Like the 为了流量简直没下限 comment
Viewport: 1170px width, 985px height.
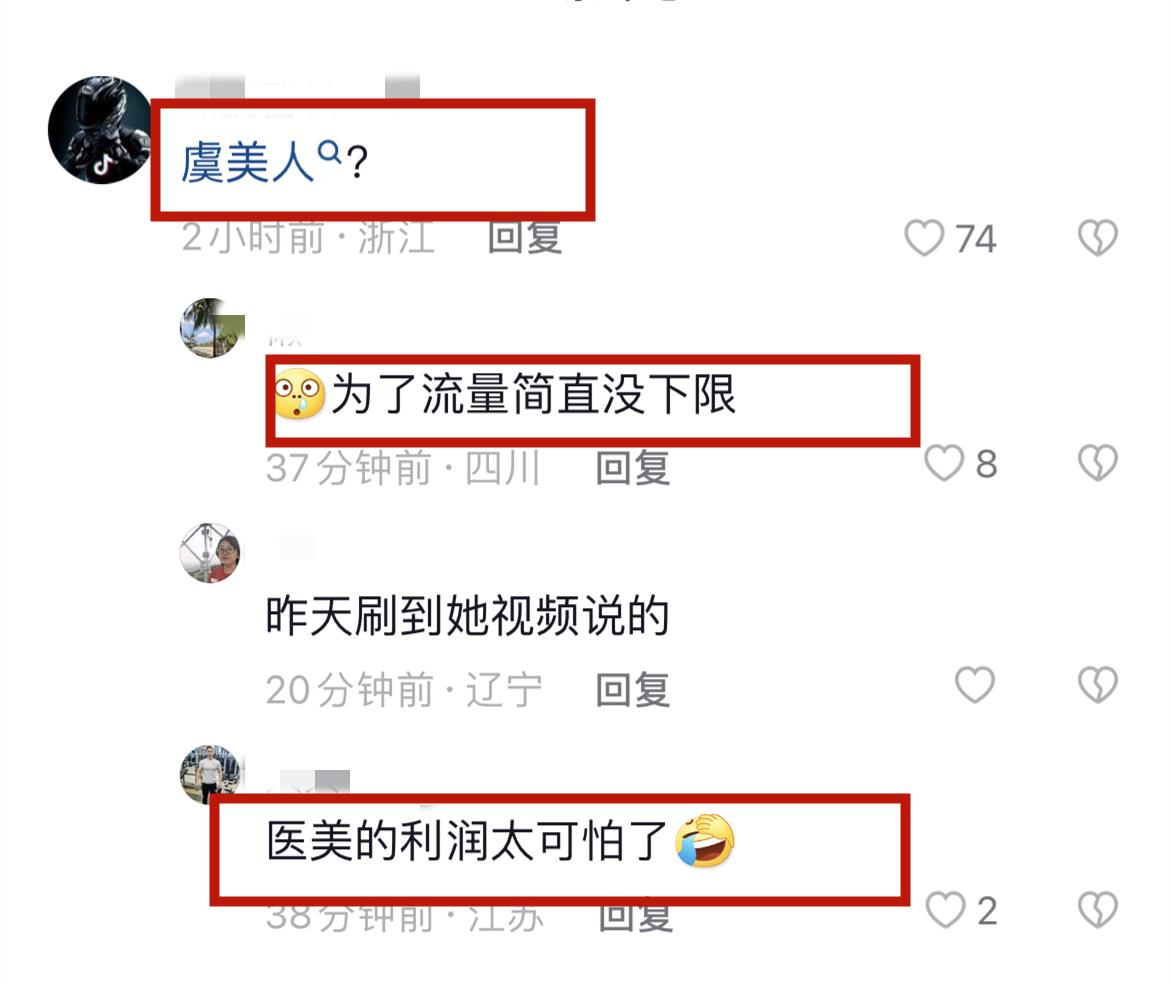tap(944, 463)
